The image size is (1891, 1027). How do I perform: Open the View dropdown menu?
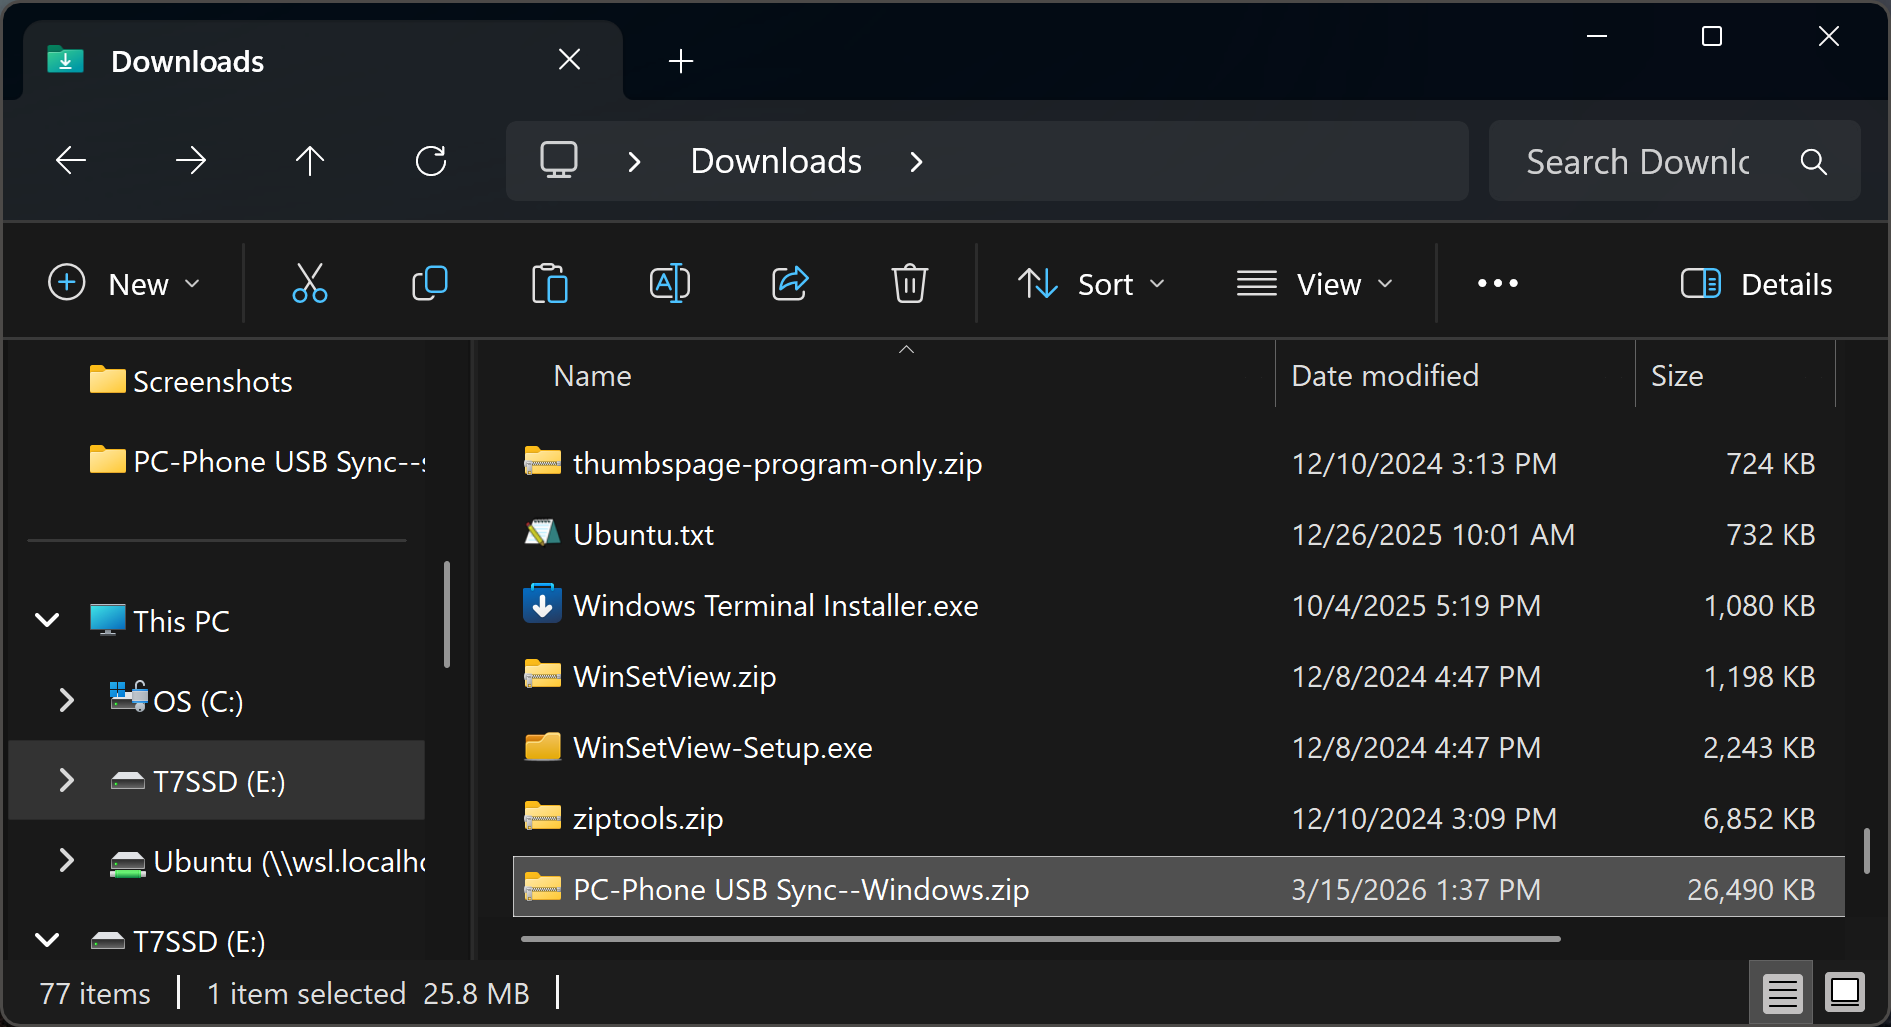(x=1314, y=284)
